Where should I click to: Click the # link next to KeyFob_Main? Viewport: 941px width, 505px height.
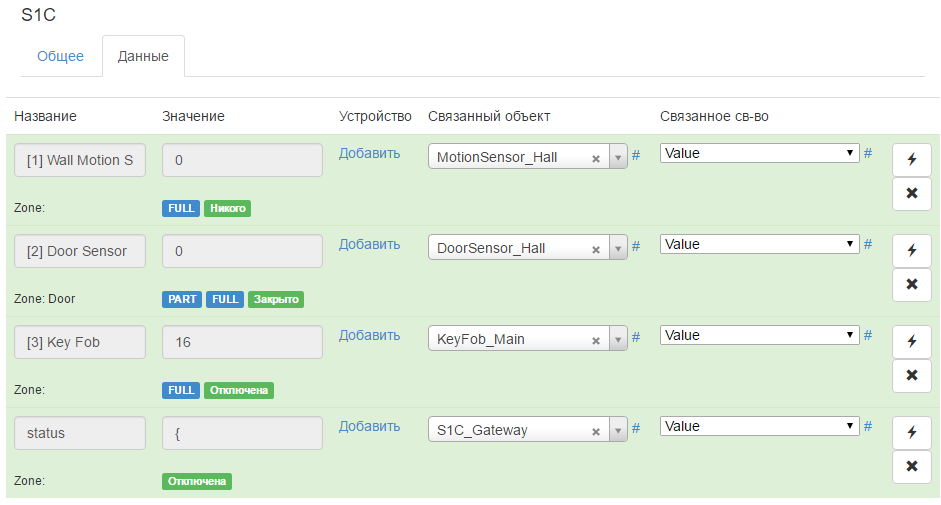pyautogui.click(x=636, y=338)
